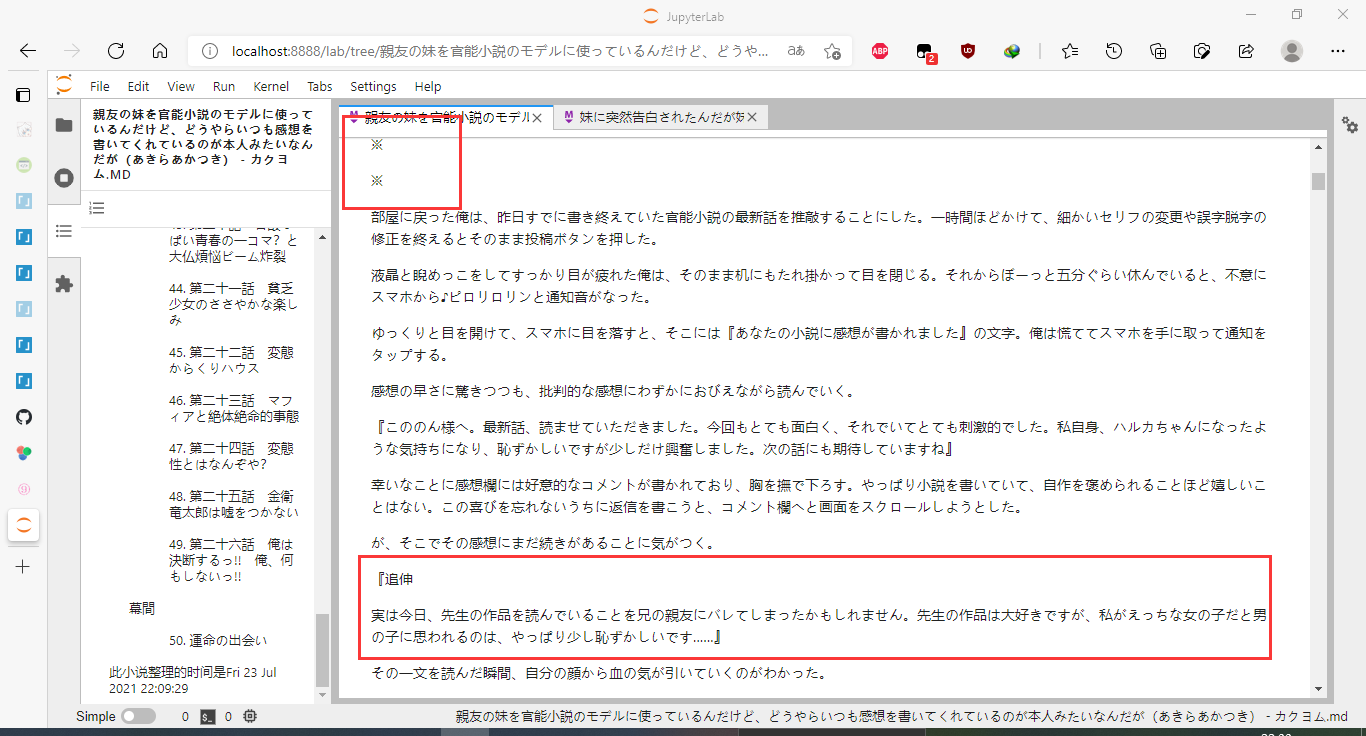Open browser Settings and more menu
Screen dimensions: 1366x736
tap(1338, 51)
